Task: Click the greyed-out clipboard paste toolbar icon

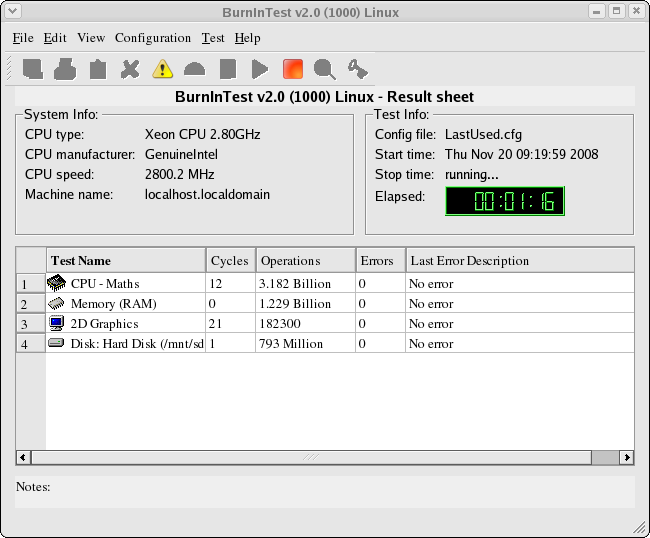Action: 98,69
